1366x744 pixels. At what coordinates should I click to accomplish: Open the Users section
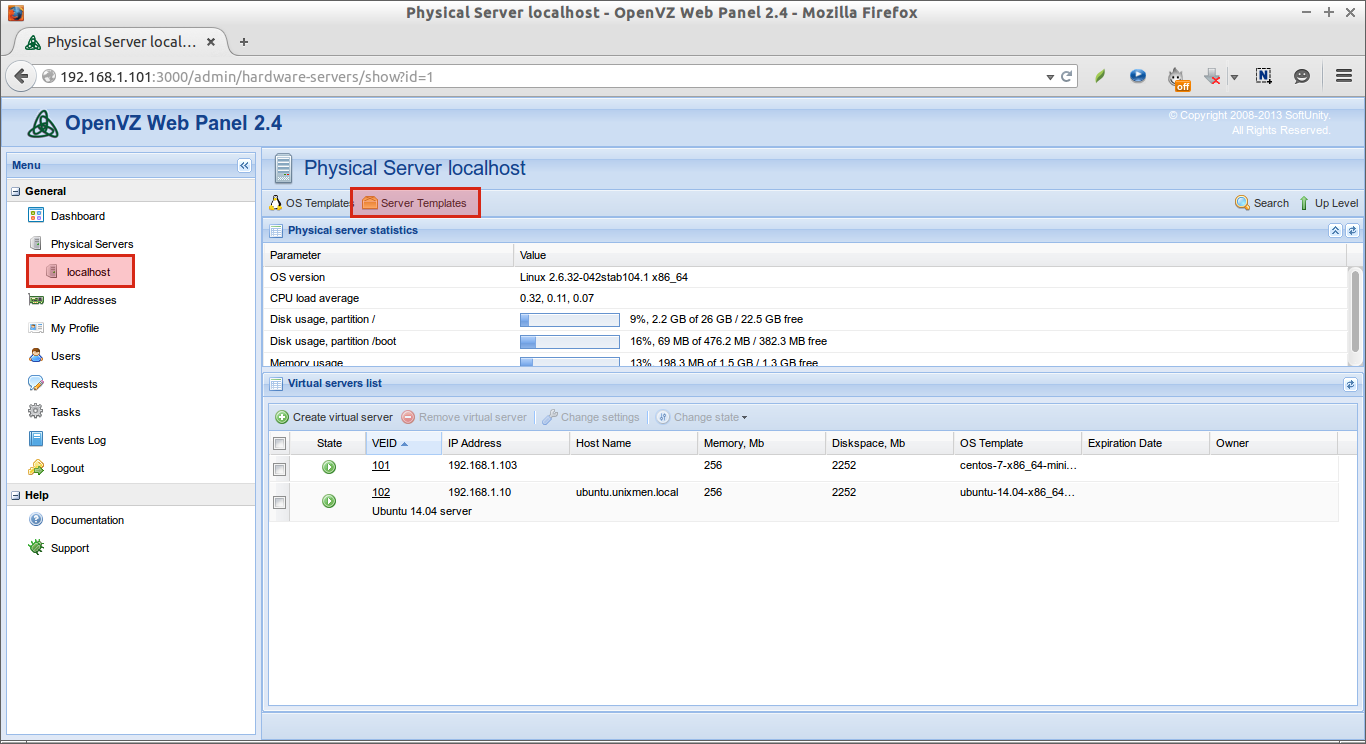coord(66,356)
